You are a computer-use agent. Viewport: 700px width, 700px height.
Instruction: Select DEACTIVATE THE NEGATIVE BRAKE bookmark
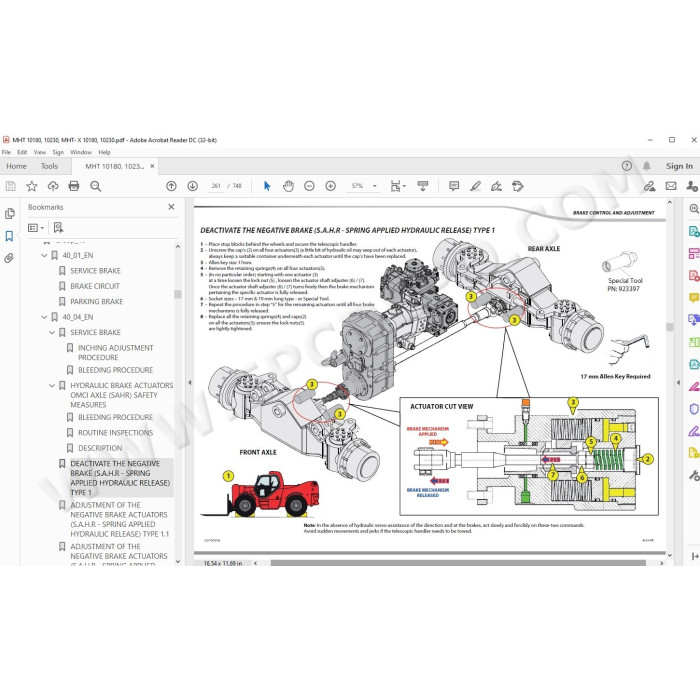pos(120,478)
